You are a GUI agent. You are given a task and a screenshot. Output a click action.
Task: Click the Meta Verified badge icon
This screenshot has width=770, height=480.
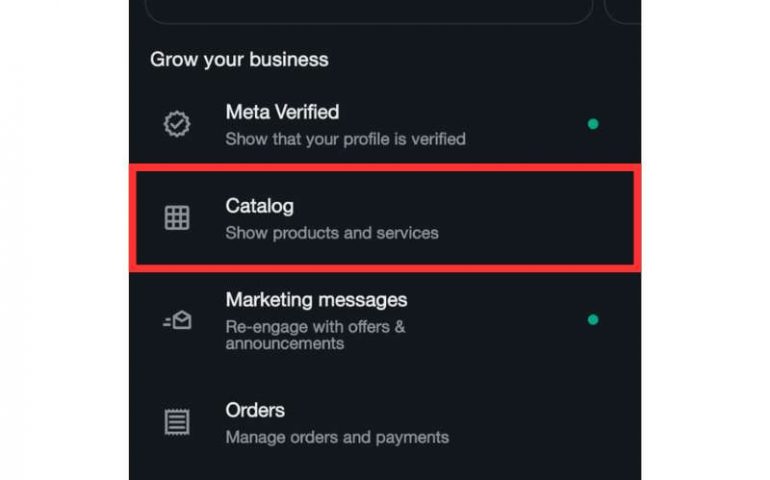(x=177, y=124)
